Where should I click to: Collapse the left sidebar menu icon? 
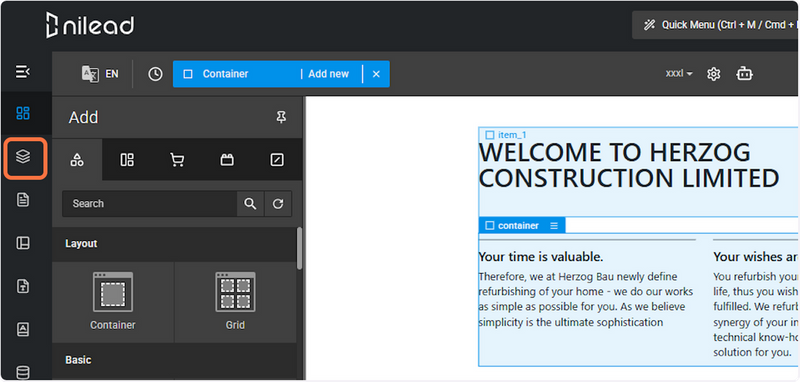click(x=23, y=72)
